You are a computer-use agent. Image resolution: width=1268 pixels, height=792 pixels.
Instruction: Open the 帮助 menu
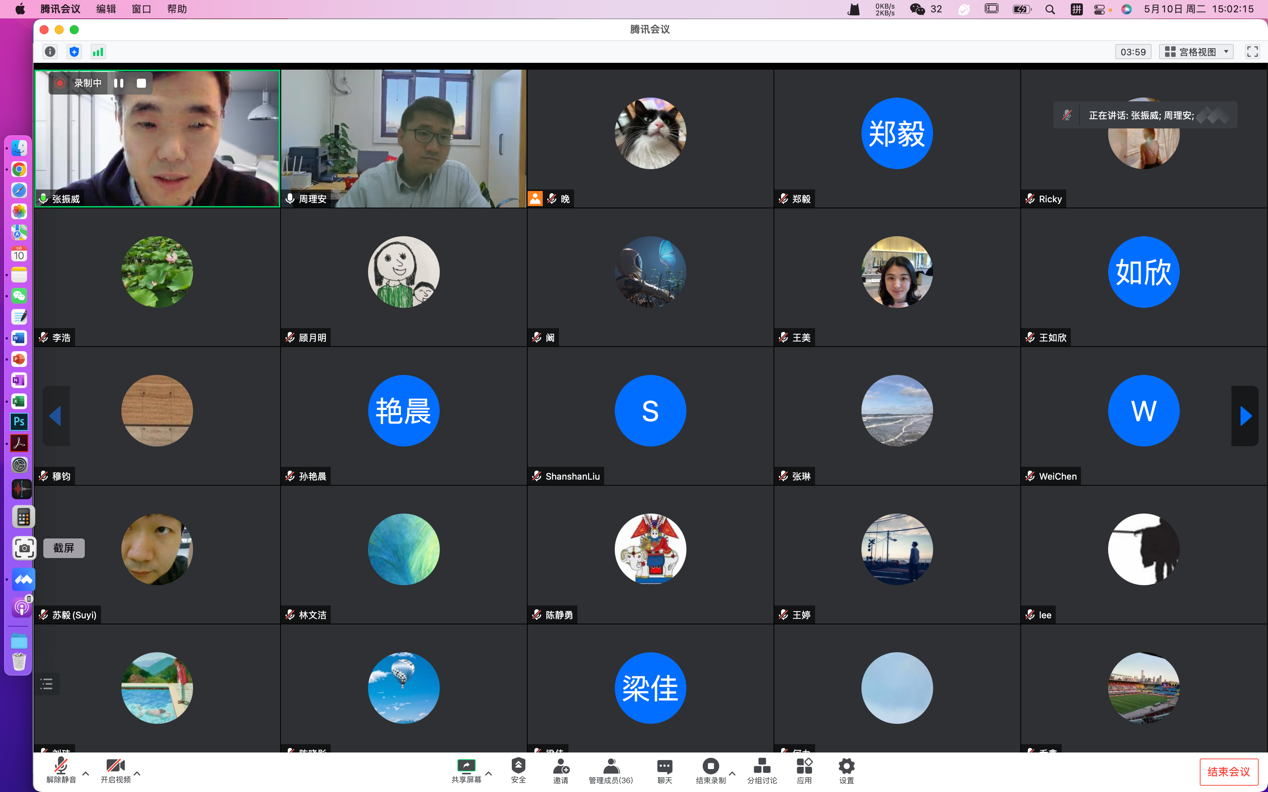(x=177, y=9)
